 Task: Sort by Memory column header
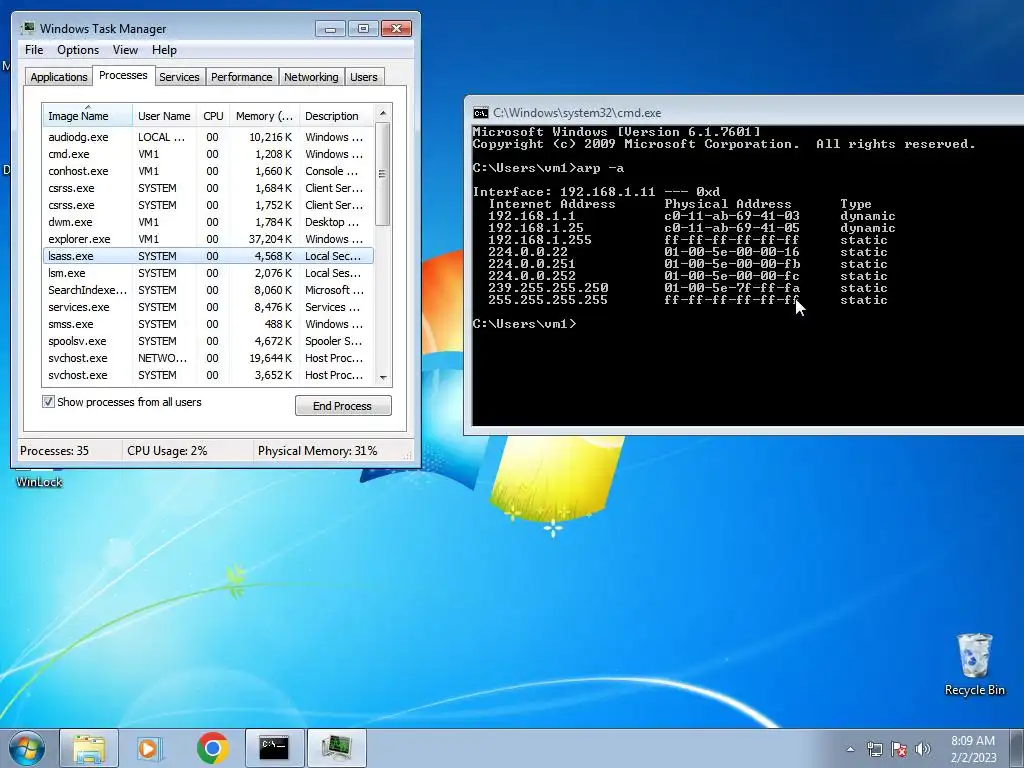coord(264,116)
